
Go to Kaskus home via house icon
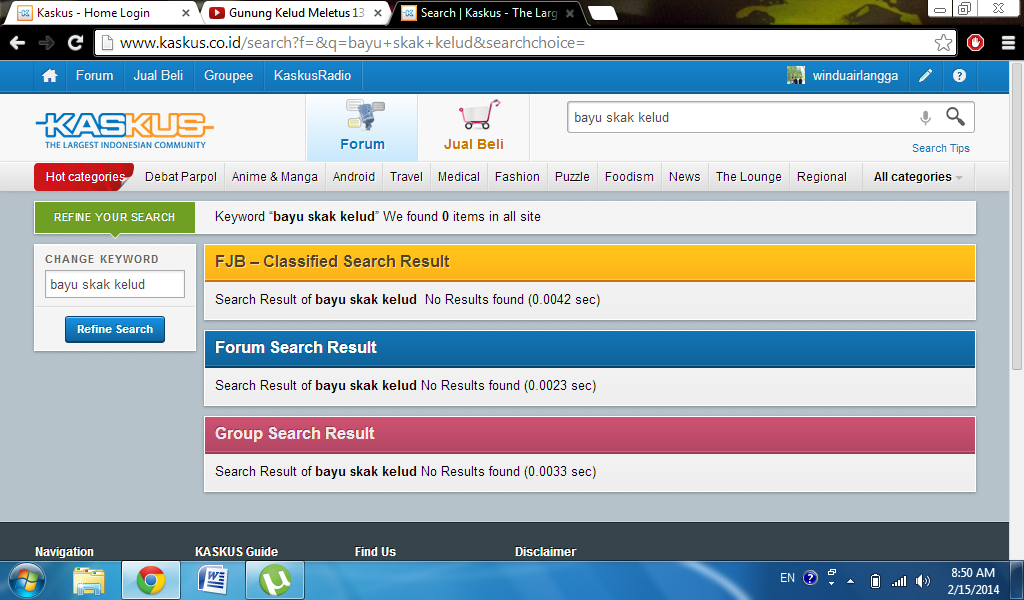tap(50, 76)
